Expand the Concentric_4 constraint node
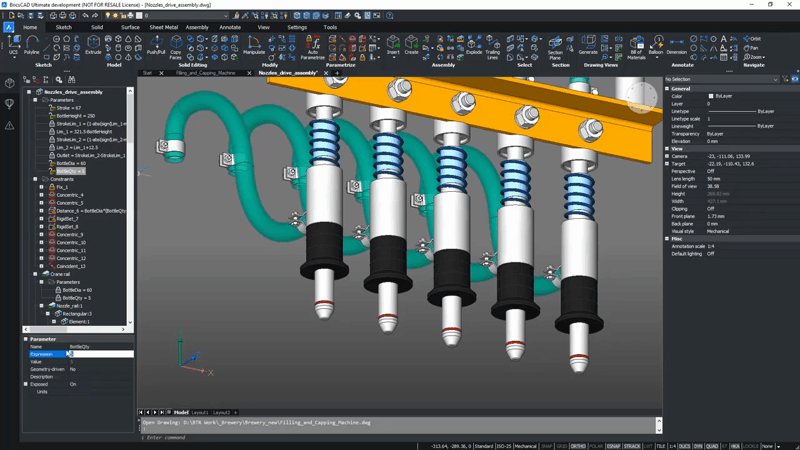The height and width of the screenshot is (450, 800). pyautogui.click(x=41, y=195)
